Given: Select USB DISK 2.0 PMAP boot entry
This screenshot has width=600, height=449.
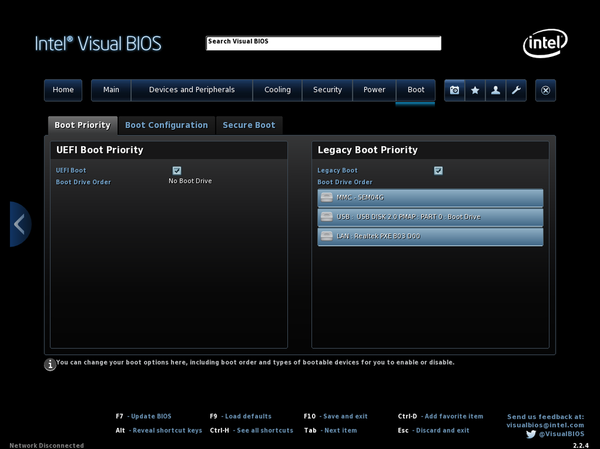Looking at the screenshot, I should [430, 217].
